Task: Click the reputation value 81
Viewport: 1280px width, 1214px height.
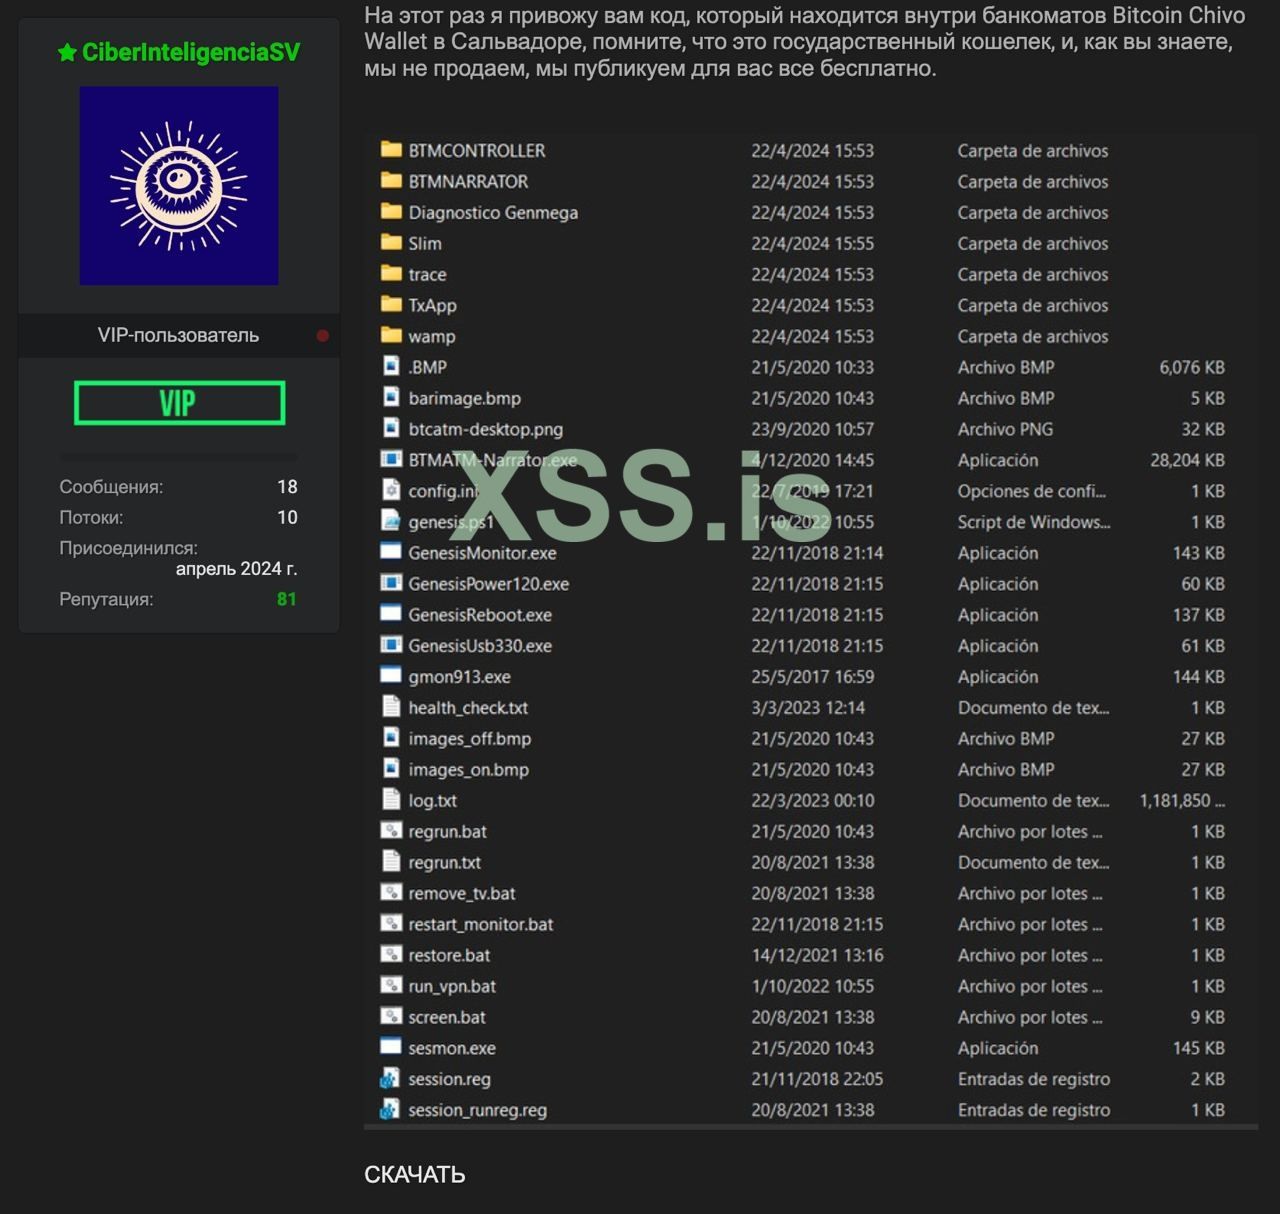Action: pos(287,600)
